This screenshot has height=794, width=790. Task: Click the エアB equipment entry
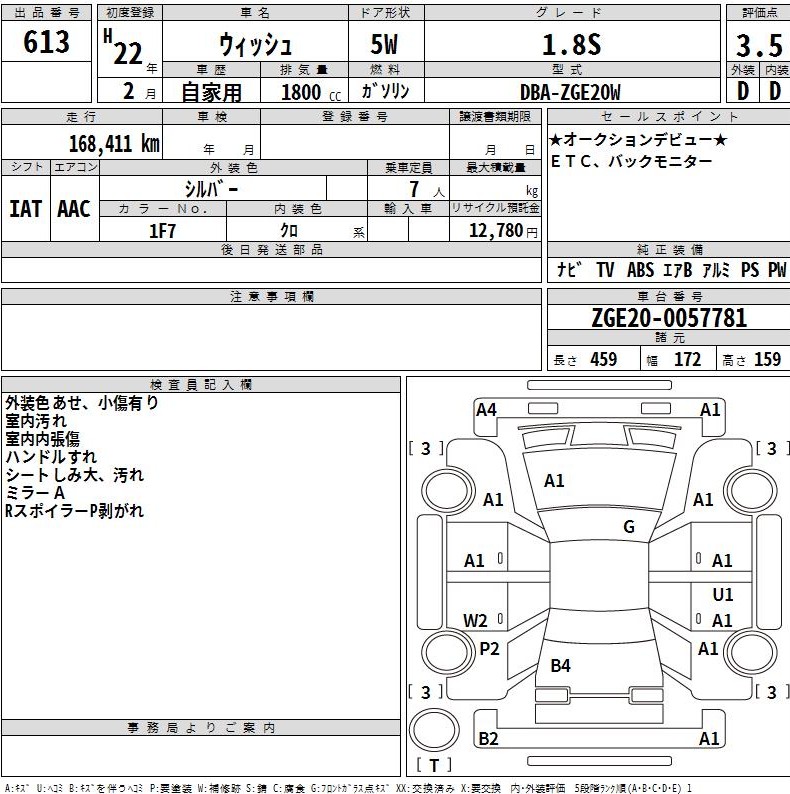point(677,270)
